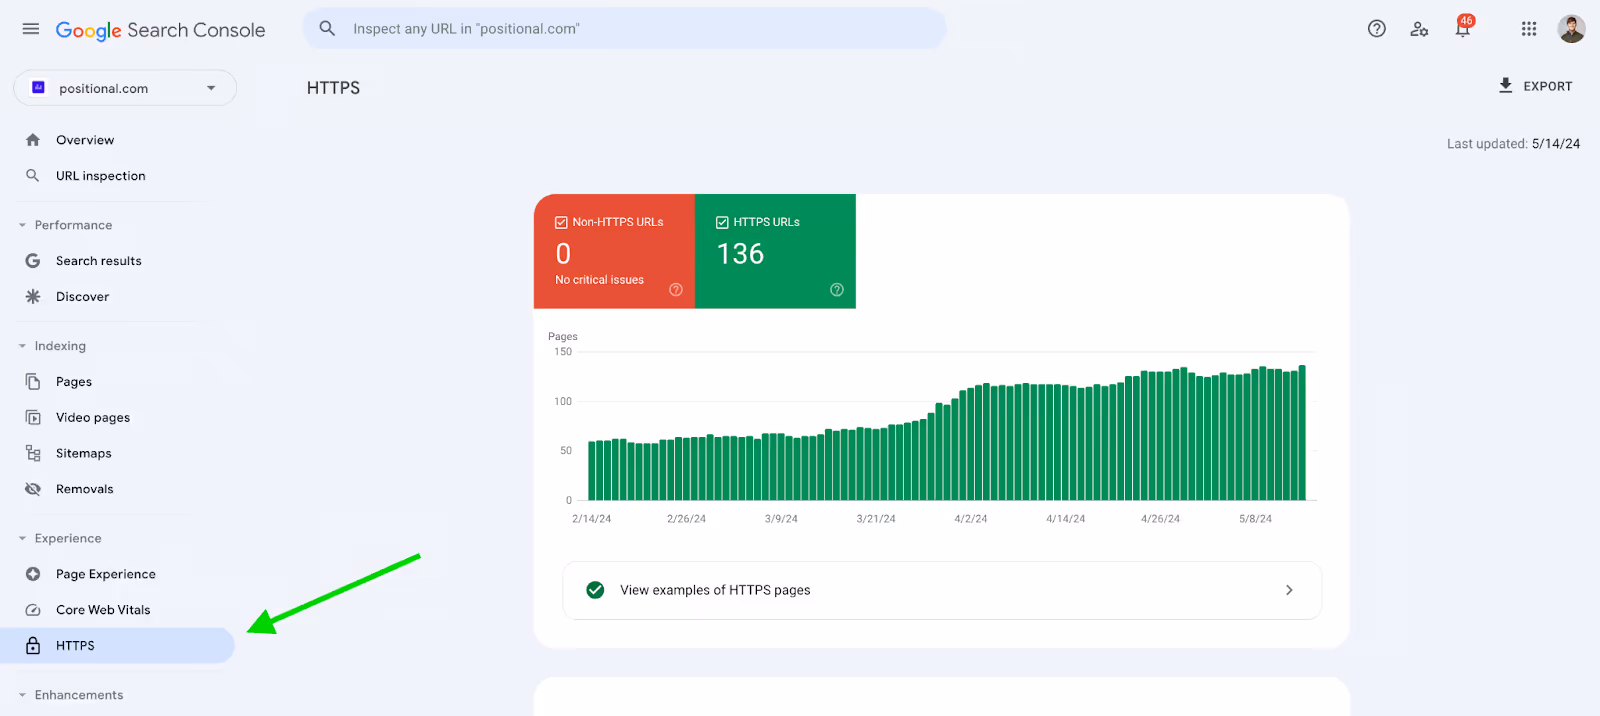1600x716 pixels.
Task: Open View examples of HTTPS pages
Action: coord(942,590)
